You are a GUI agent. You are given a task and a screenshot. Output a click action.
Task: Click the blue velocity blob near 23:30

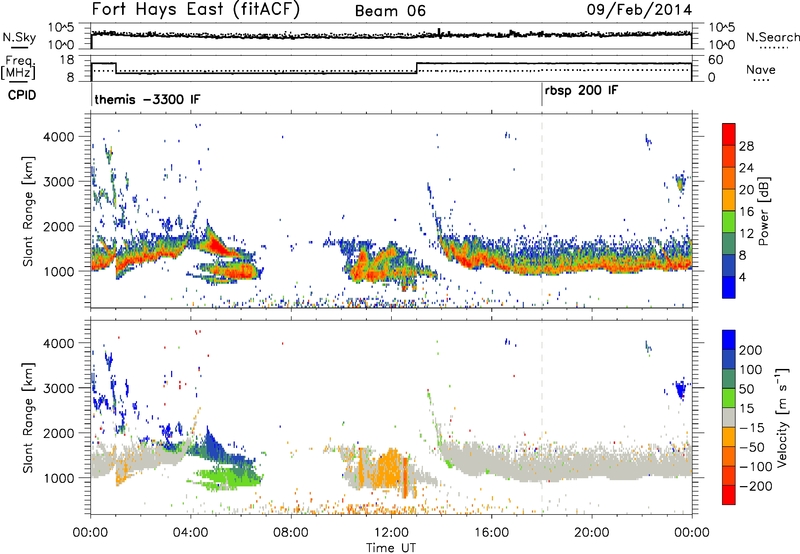coord(680,390)
